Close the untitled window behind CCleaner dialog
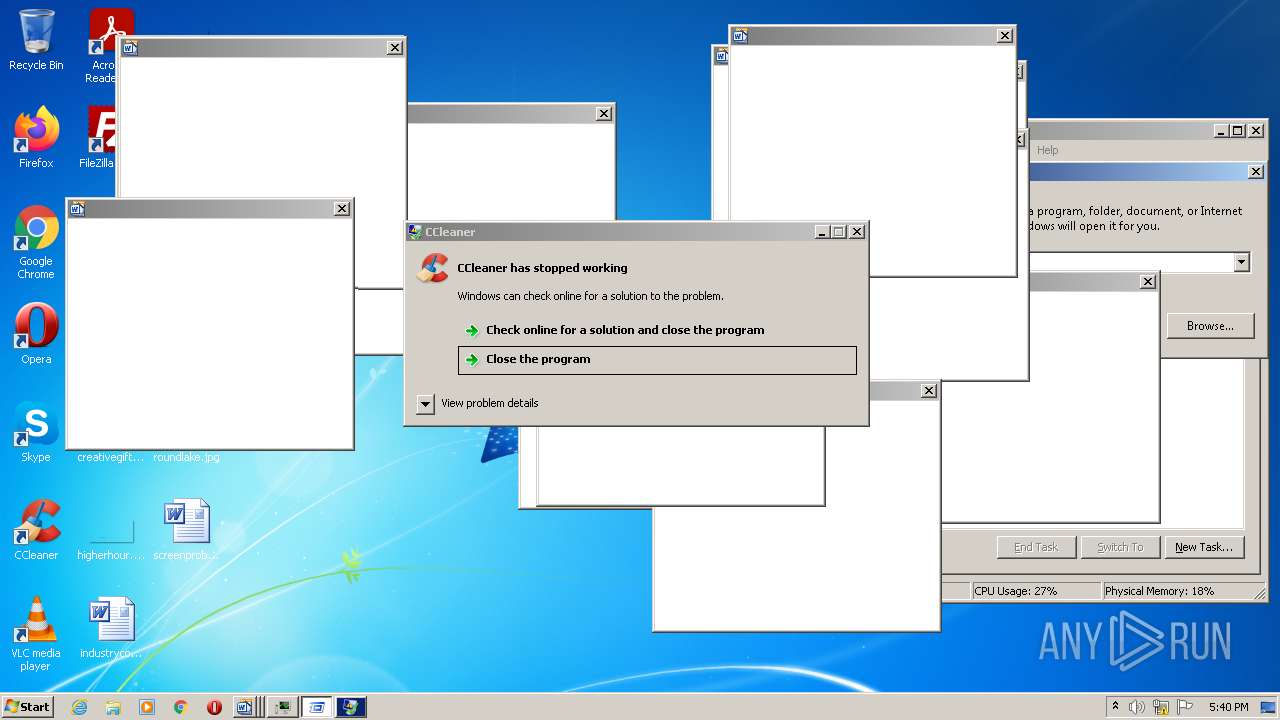Screen dimensions: 1280x720 pos(604,114)
